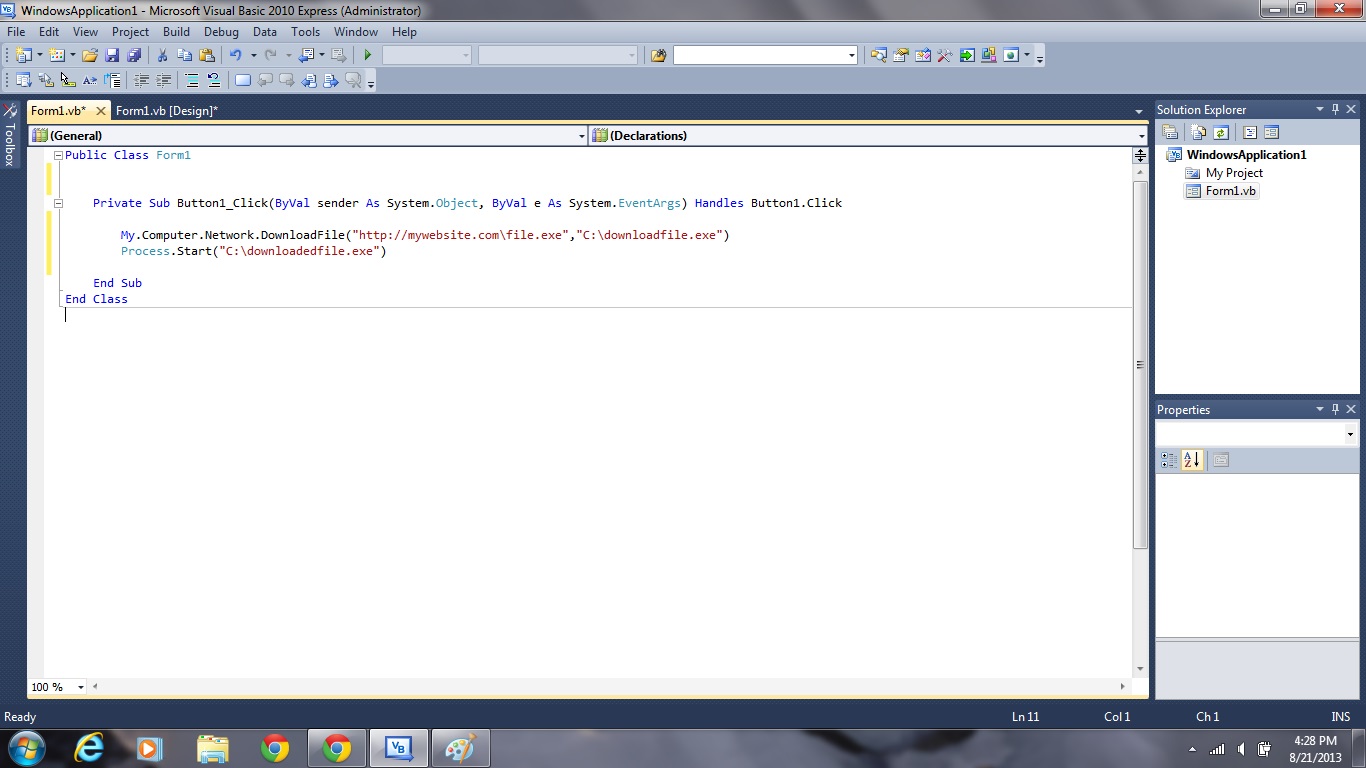Save Form1.vb with the floppy disk icon
The width and height of the screenshot is (1366, 768).
112,56
